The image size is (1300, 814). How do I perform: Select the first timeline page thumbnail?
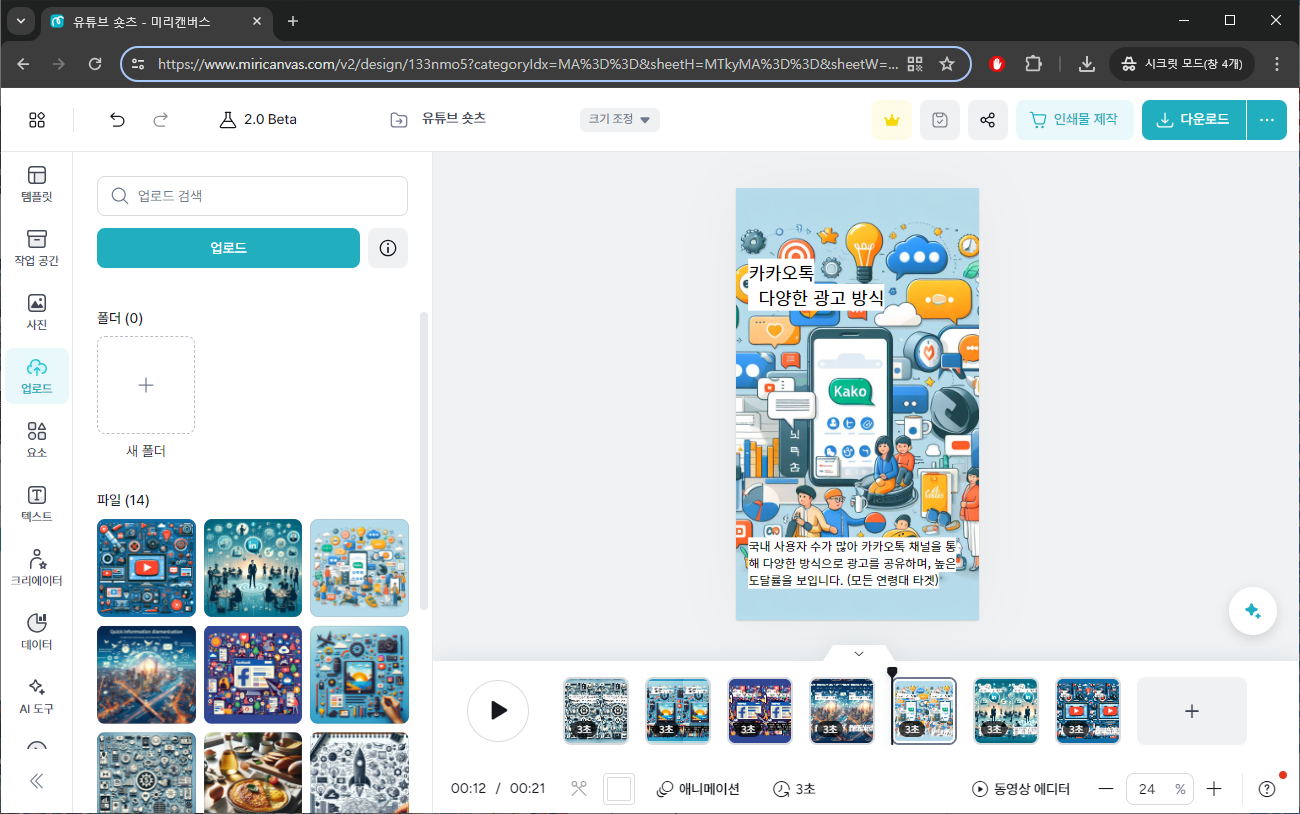click(596, 711)
